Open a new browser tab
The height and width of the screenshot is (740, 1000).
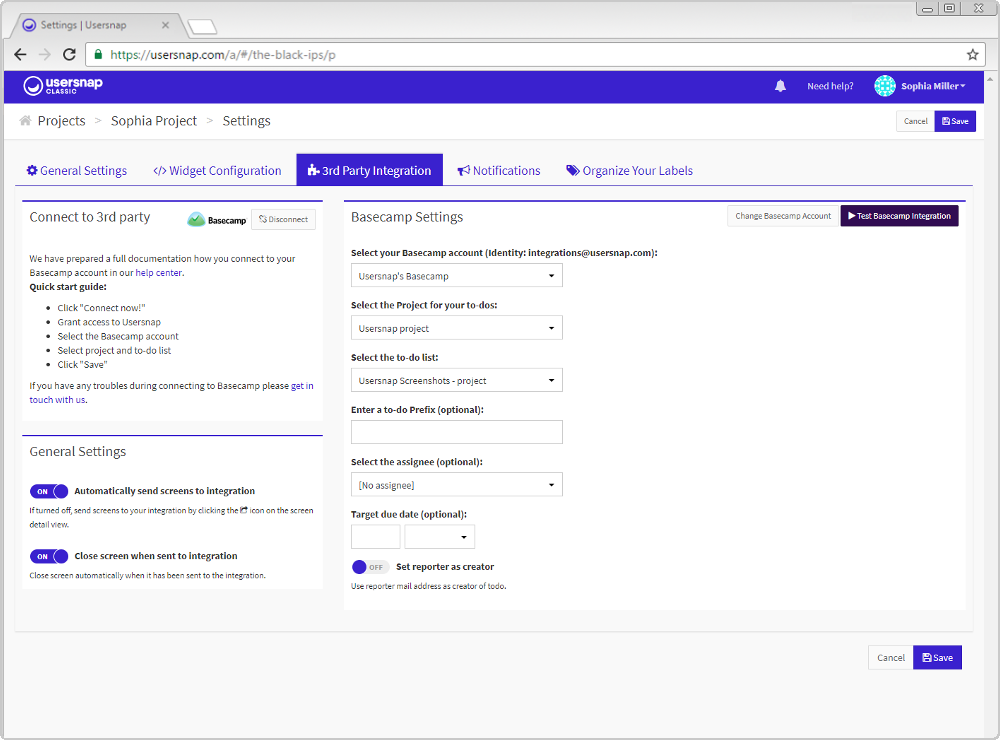pyautogui.click(x=203, y=27)
